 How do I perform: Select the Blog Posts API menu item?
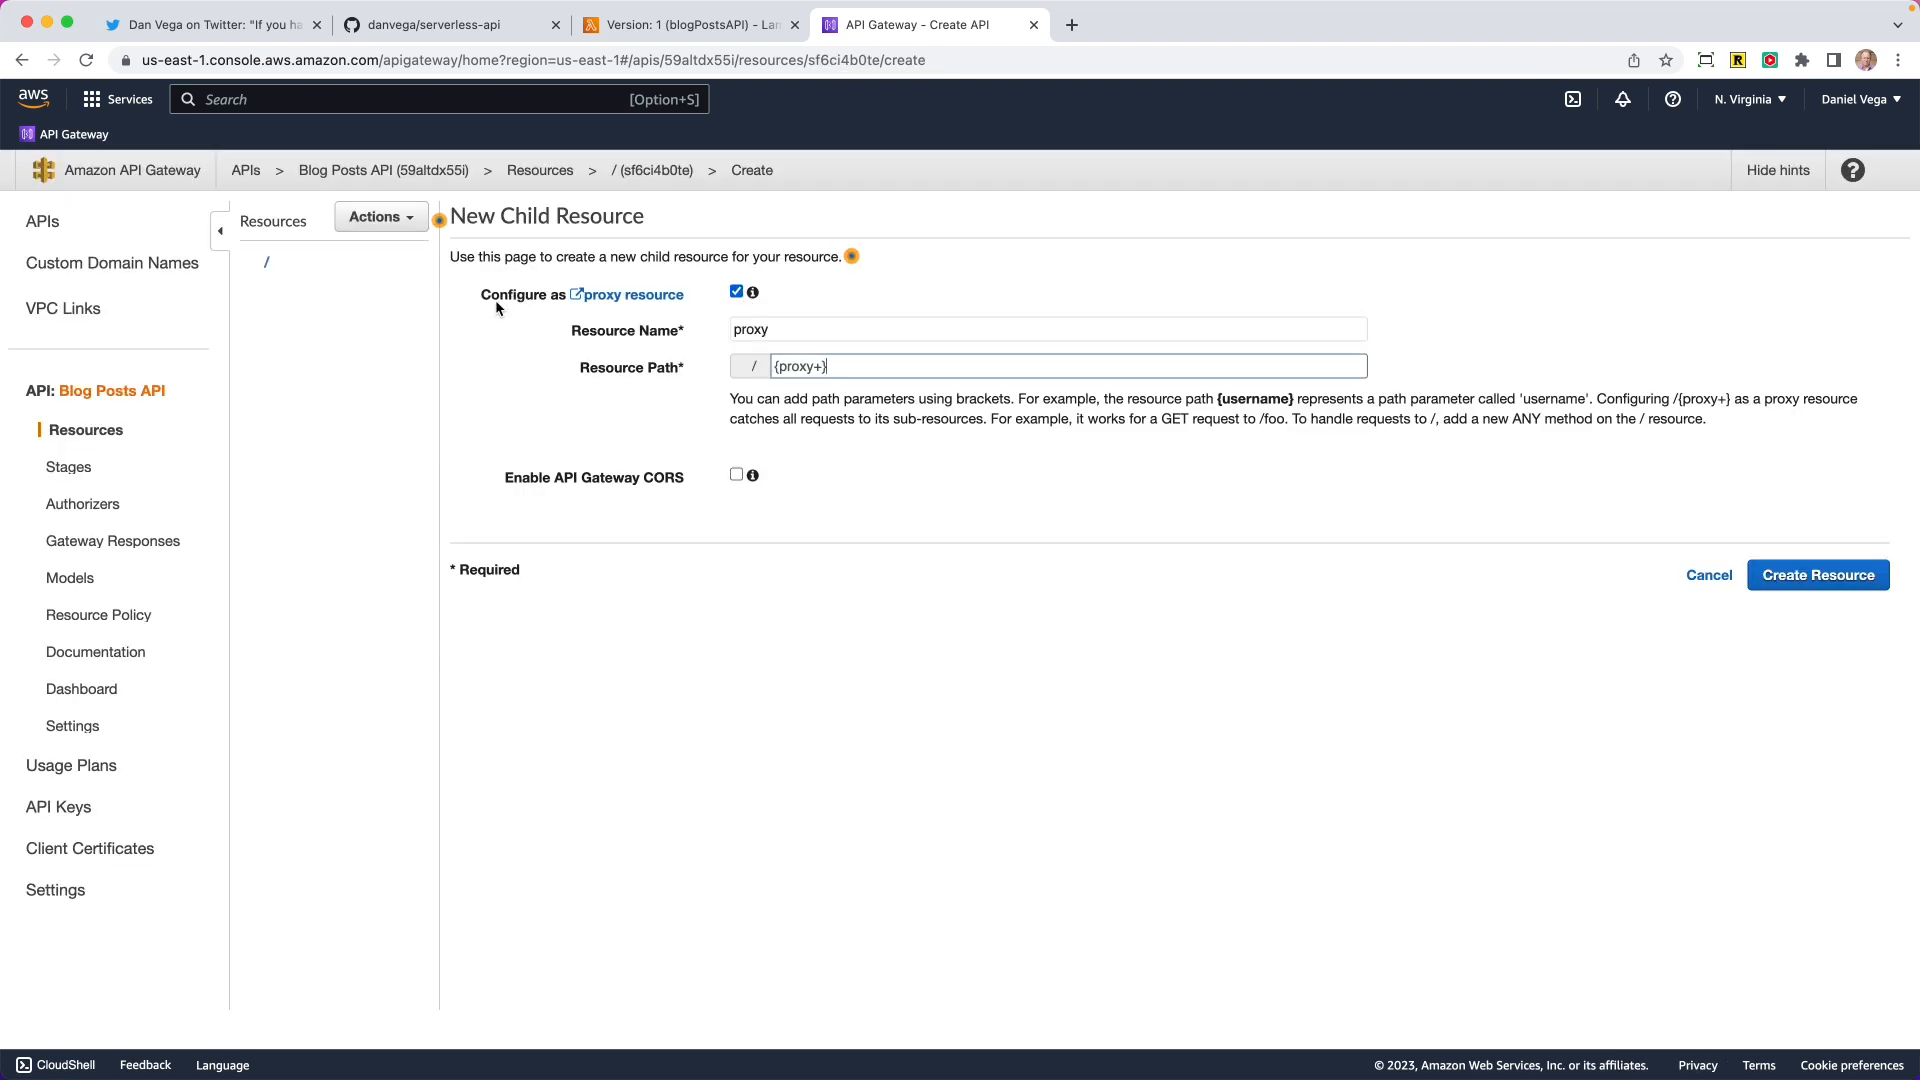[x=112, y=390]
